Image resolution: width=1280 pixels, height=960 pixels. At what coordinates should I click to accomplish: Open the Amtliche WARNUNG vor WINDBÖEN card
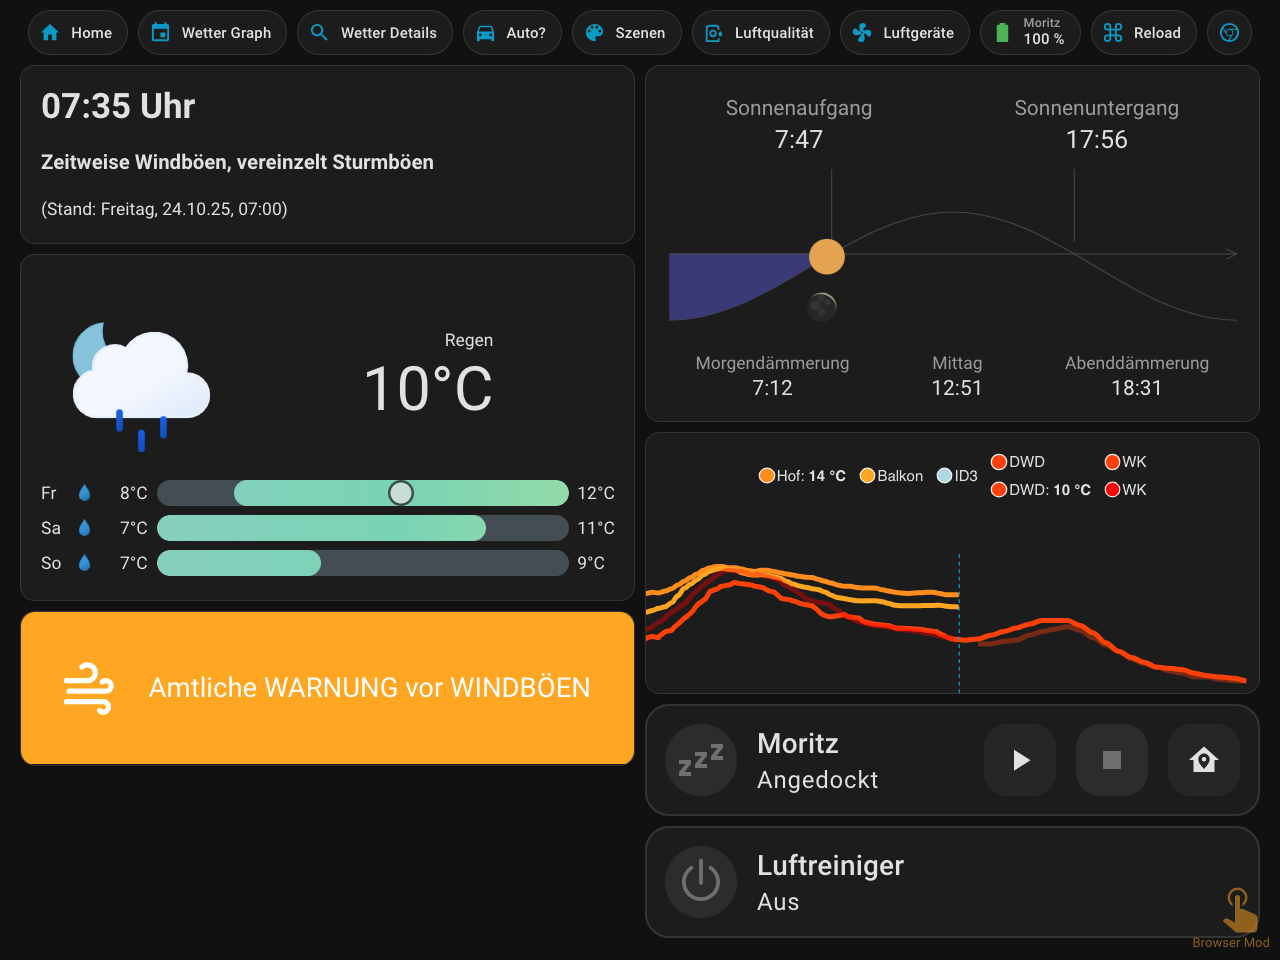click(x=327, y=688)
